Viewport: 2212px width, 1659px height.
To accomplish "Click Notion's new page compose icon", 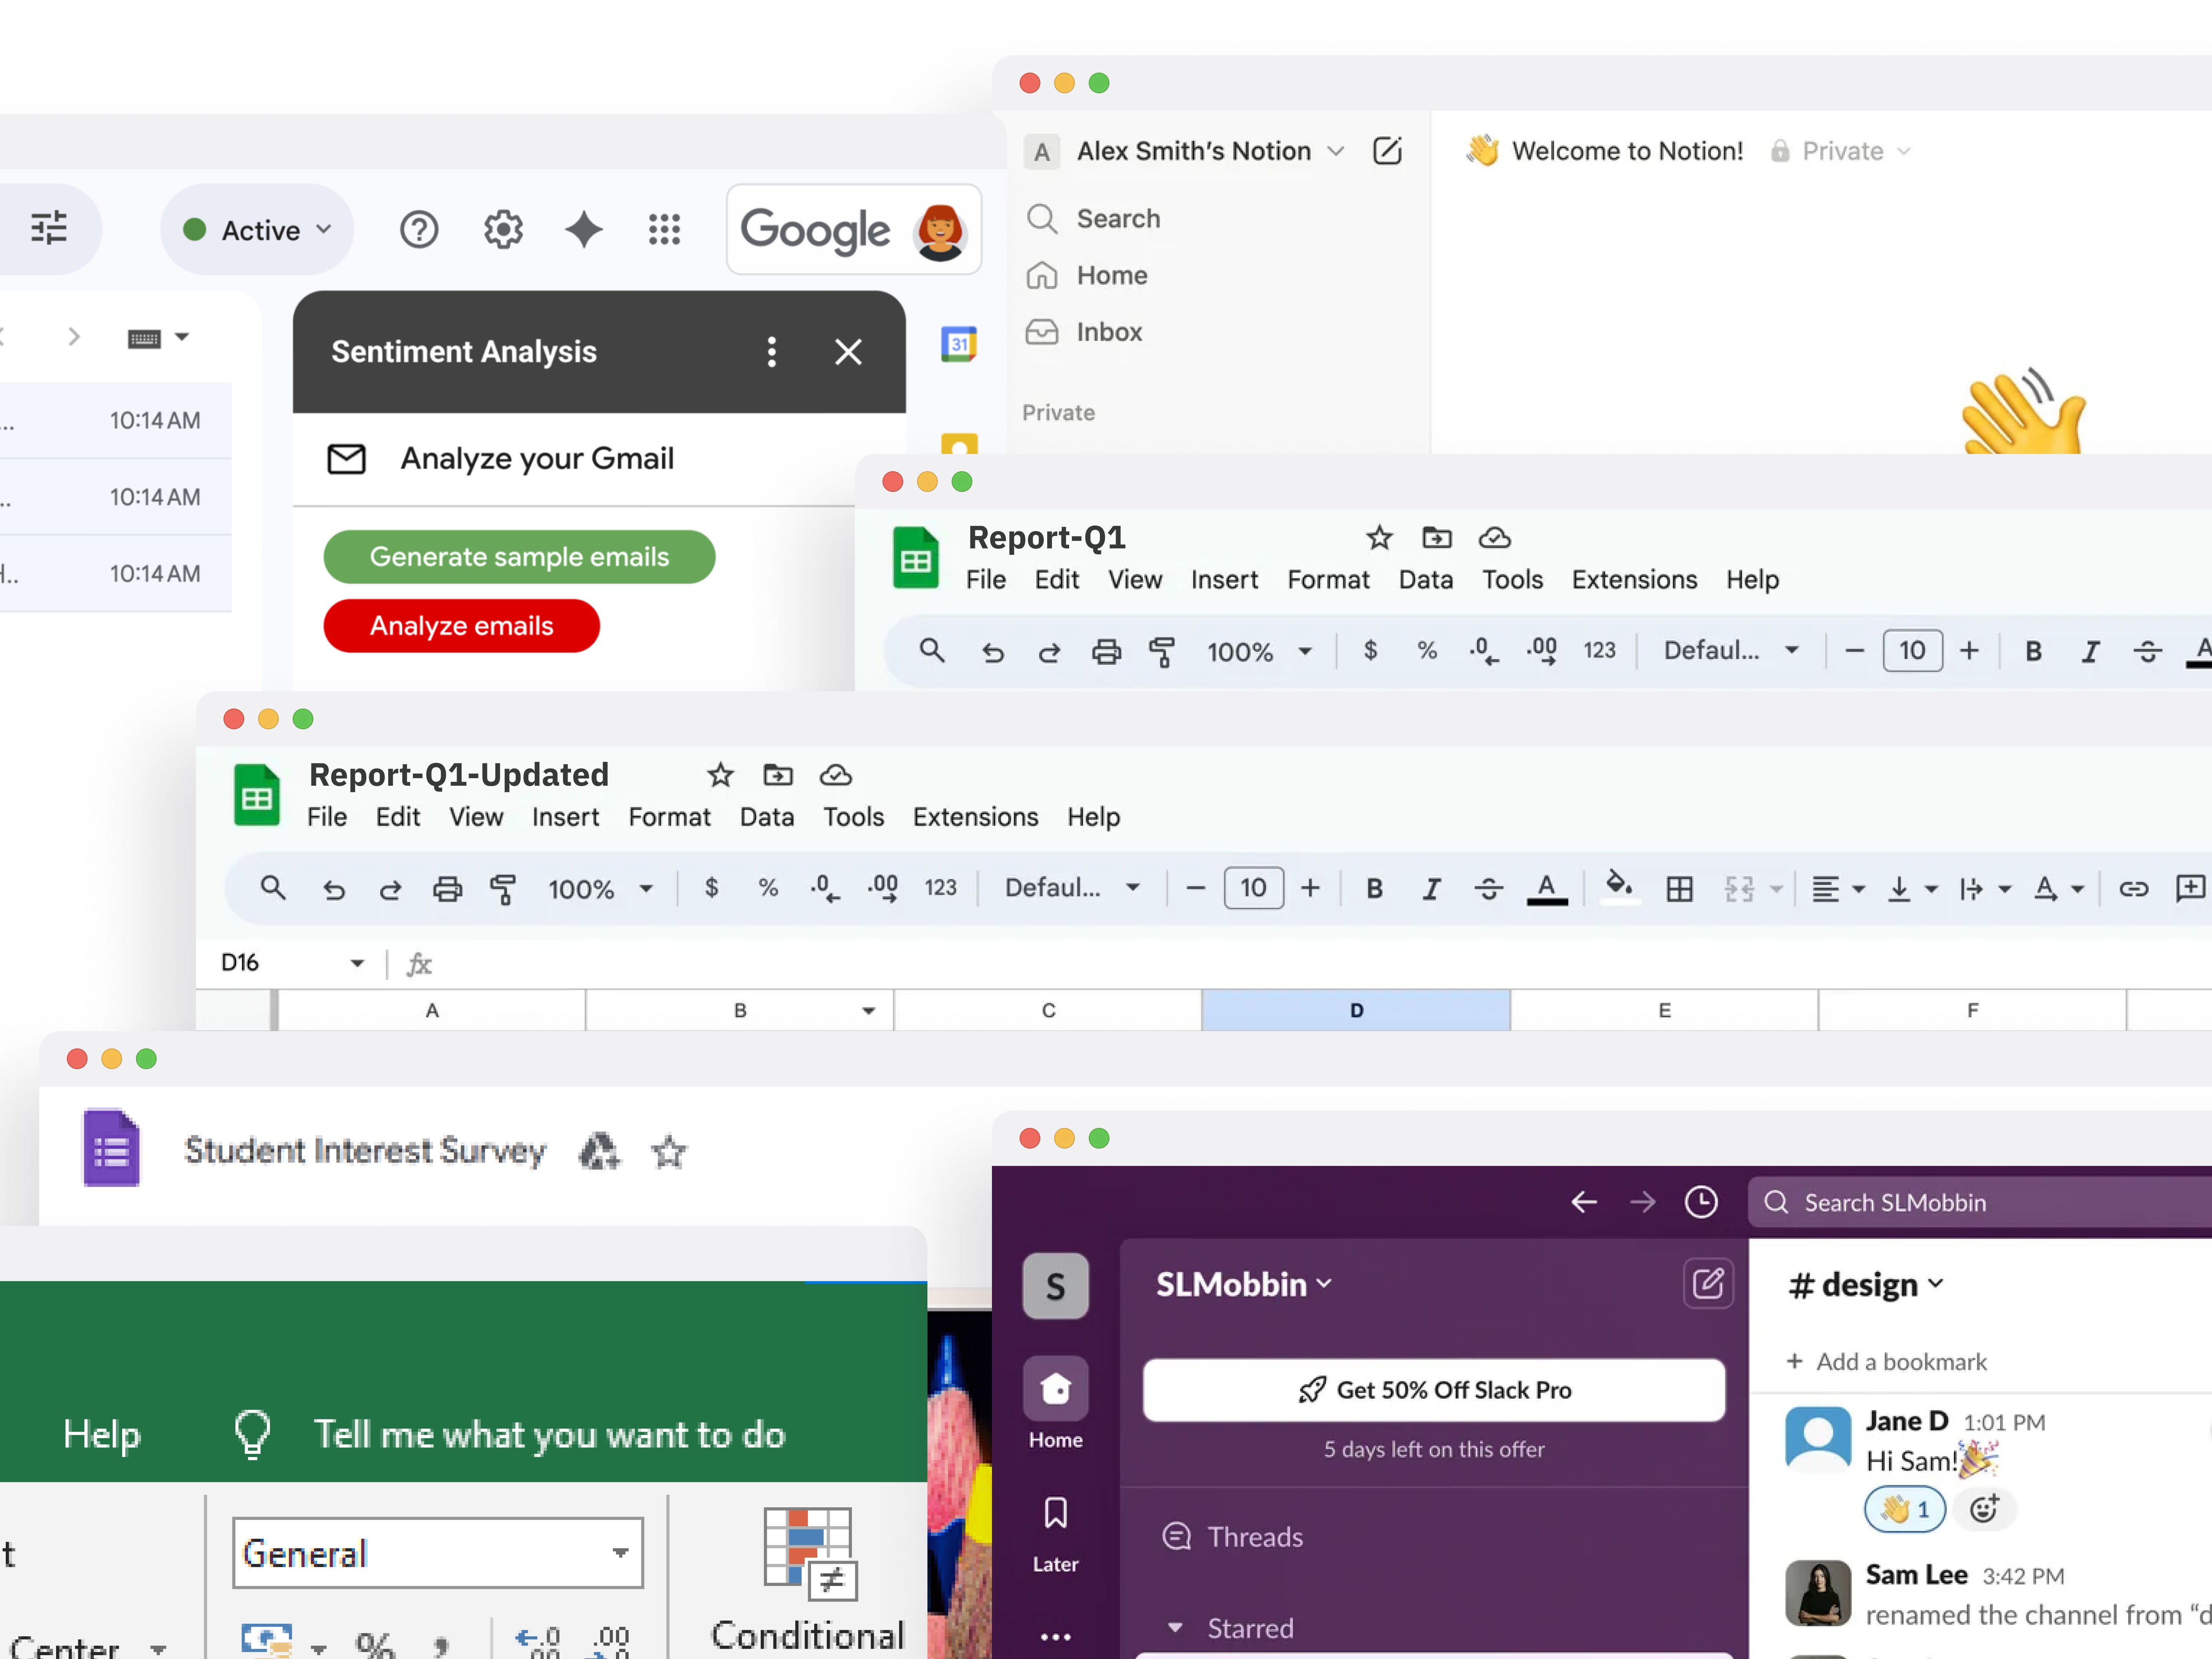I will [x=1387, y=151].
